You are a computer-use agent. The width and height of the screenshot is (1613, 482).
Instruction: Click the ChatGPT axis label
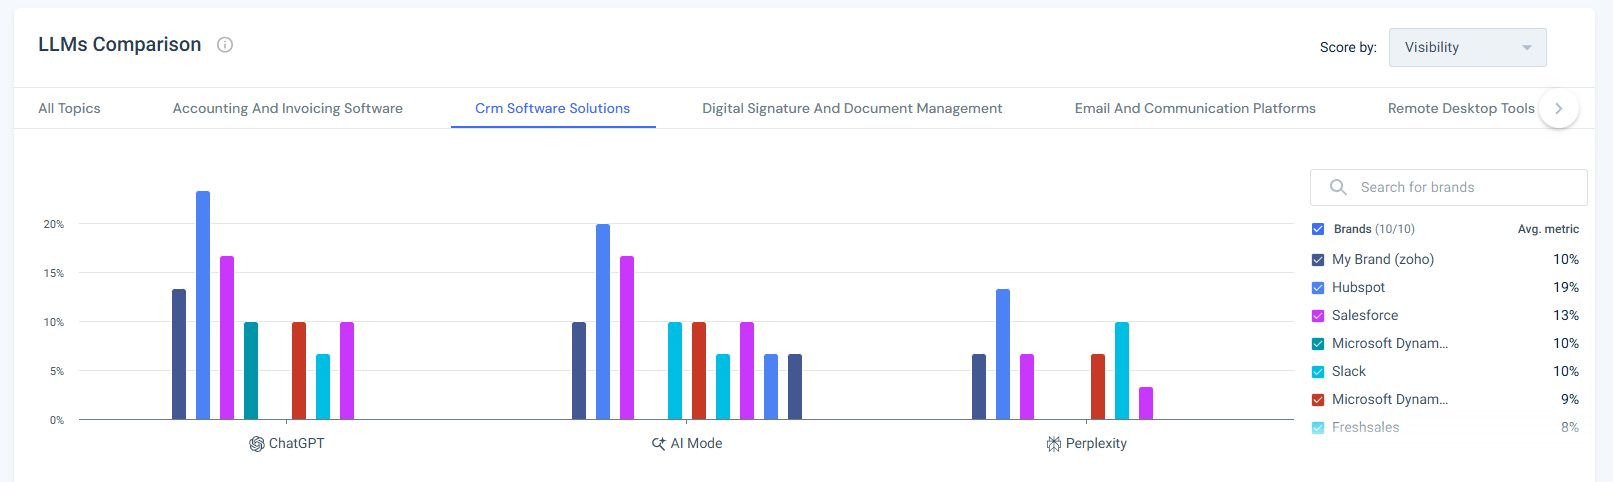pos(296,443)
